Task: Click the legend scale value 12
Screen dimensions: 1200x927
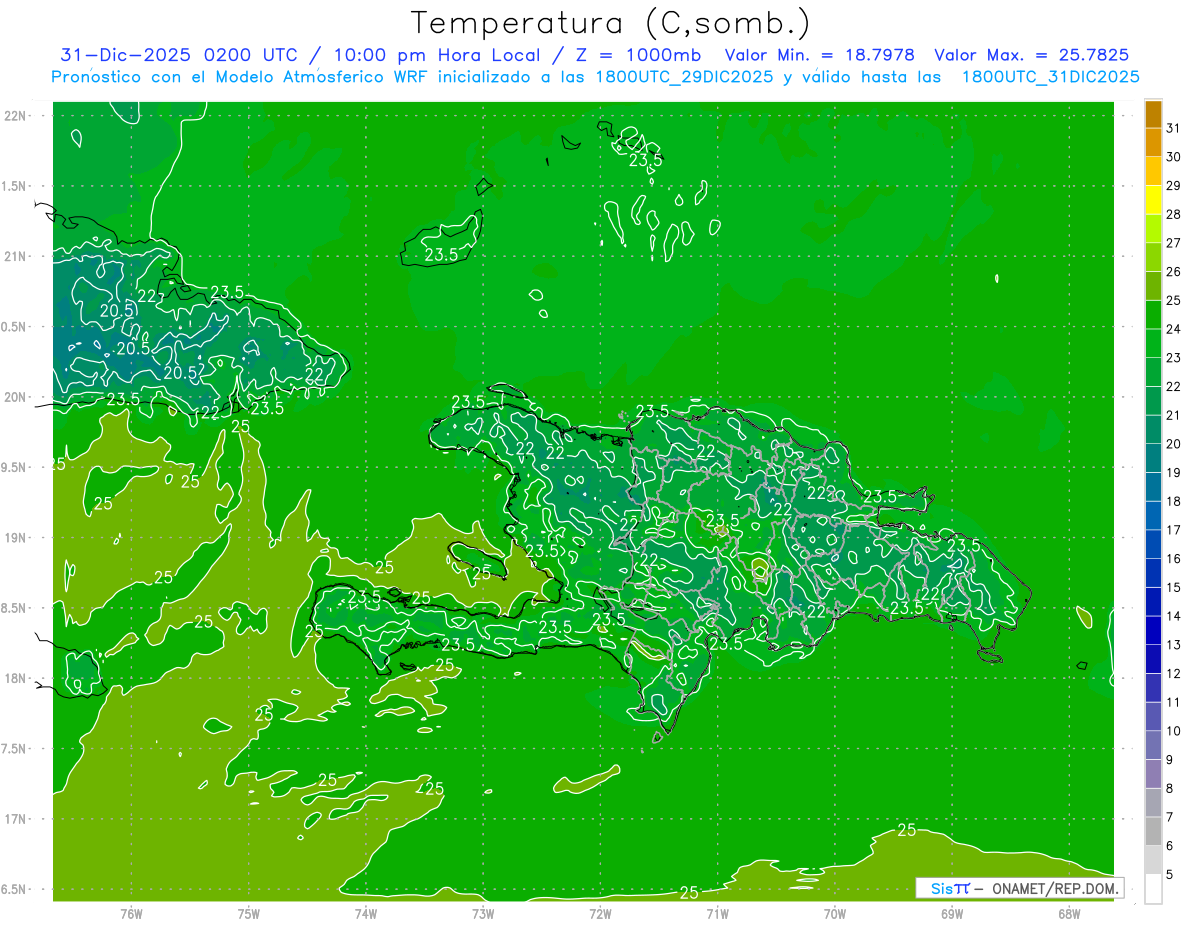Action: click(1174, 673)
